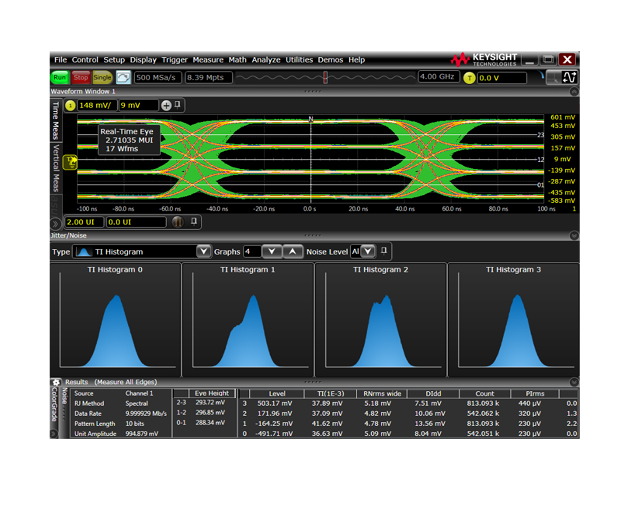Toggle channel 1 yellow indicator
639x510 pixels.
click(x=70, y=106)
